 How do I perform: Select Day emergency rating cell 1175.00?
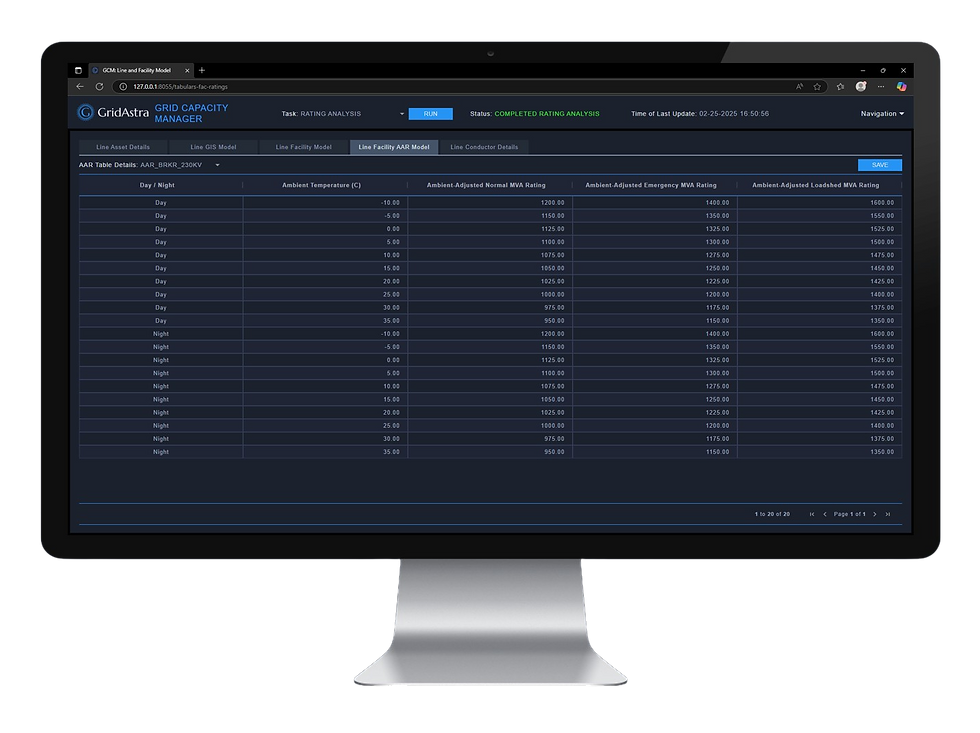(x=655, y=307)
